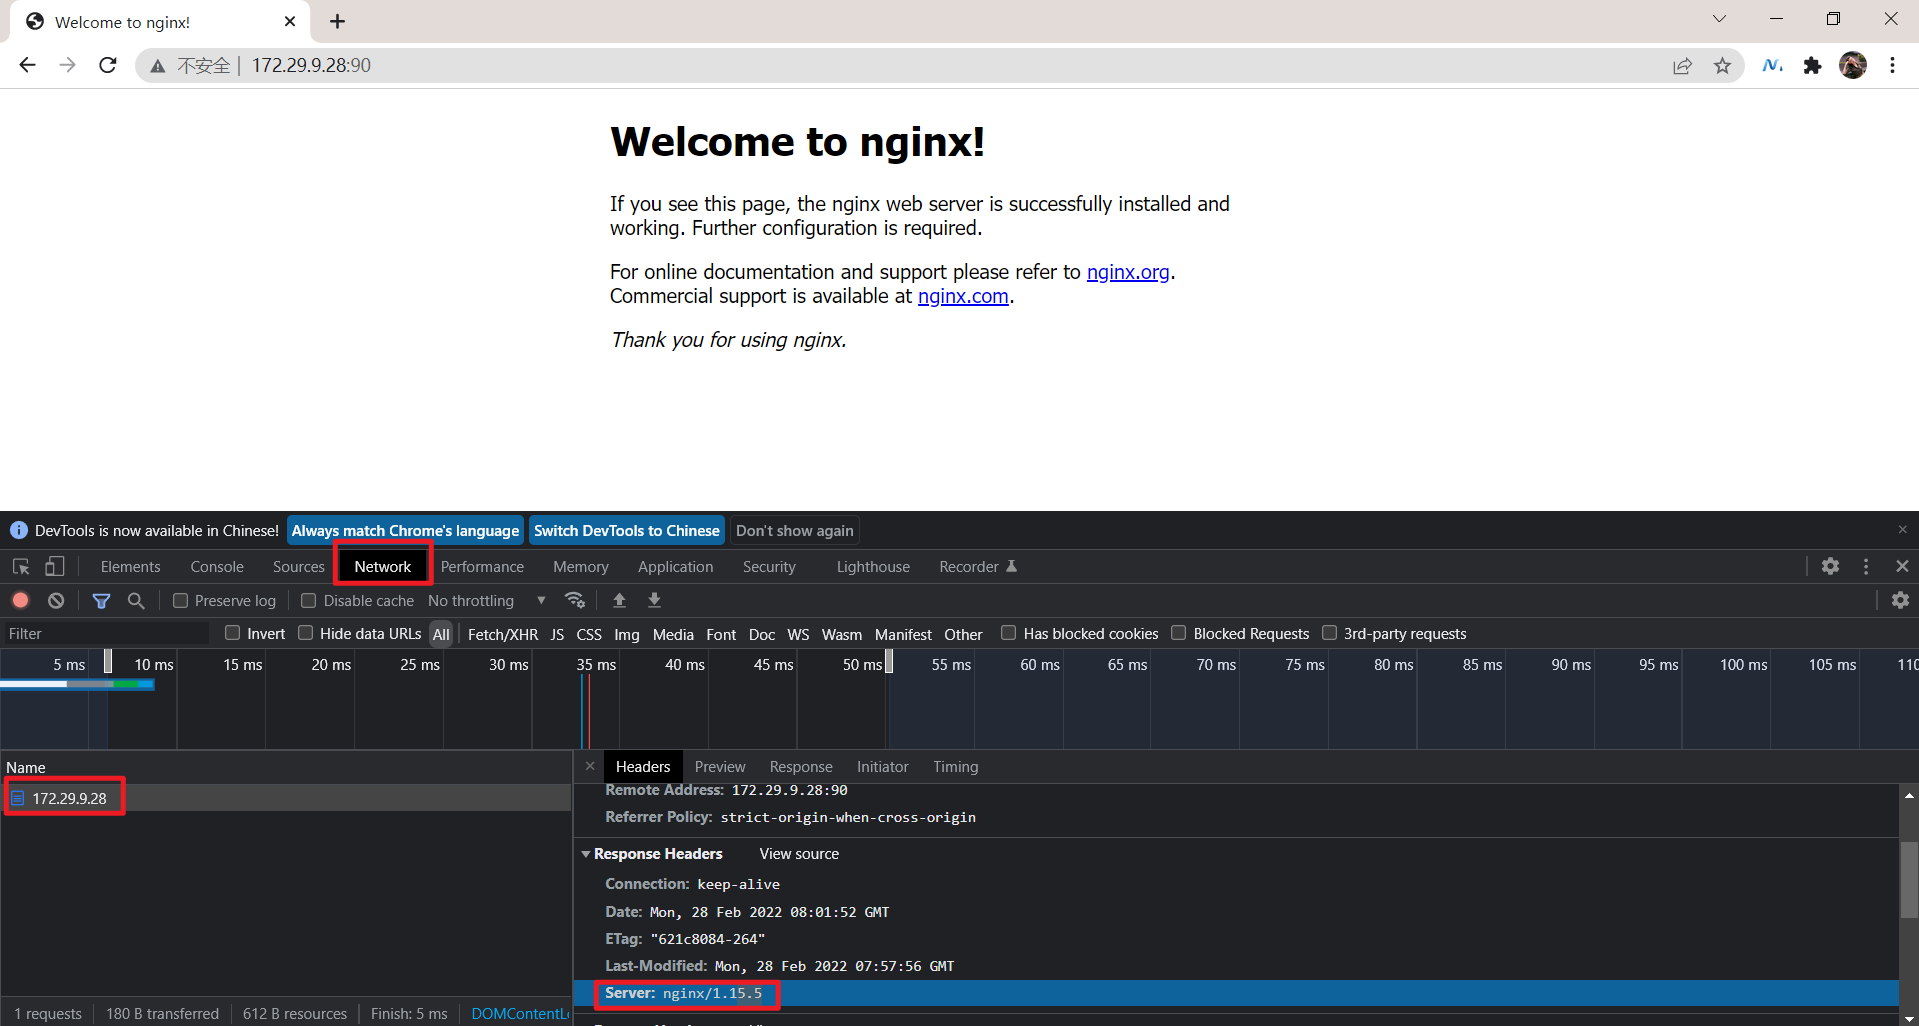Click the network Filter input field

coord(106,633)
